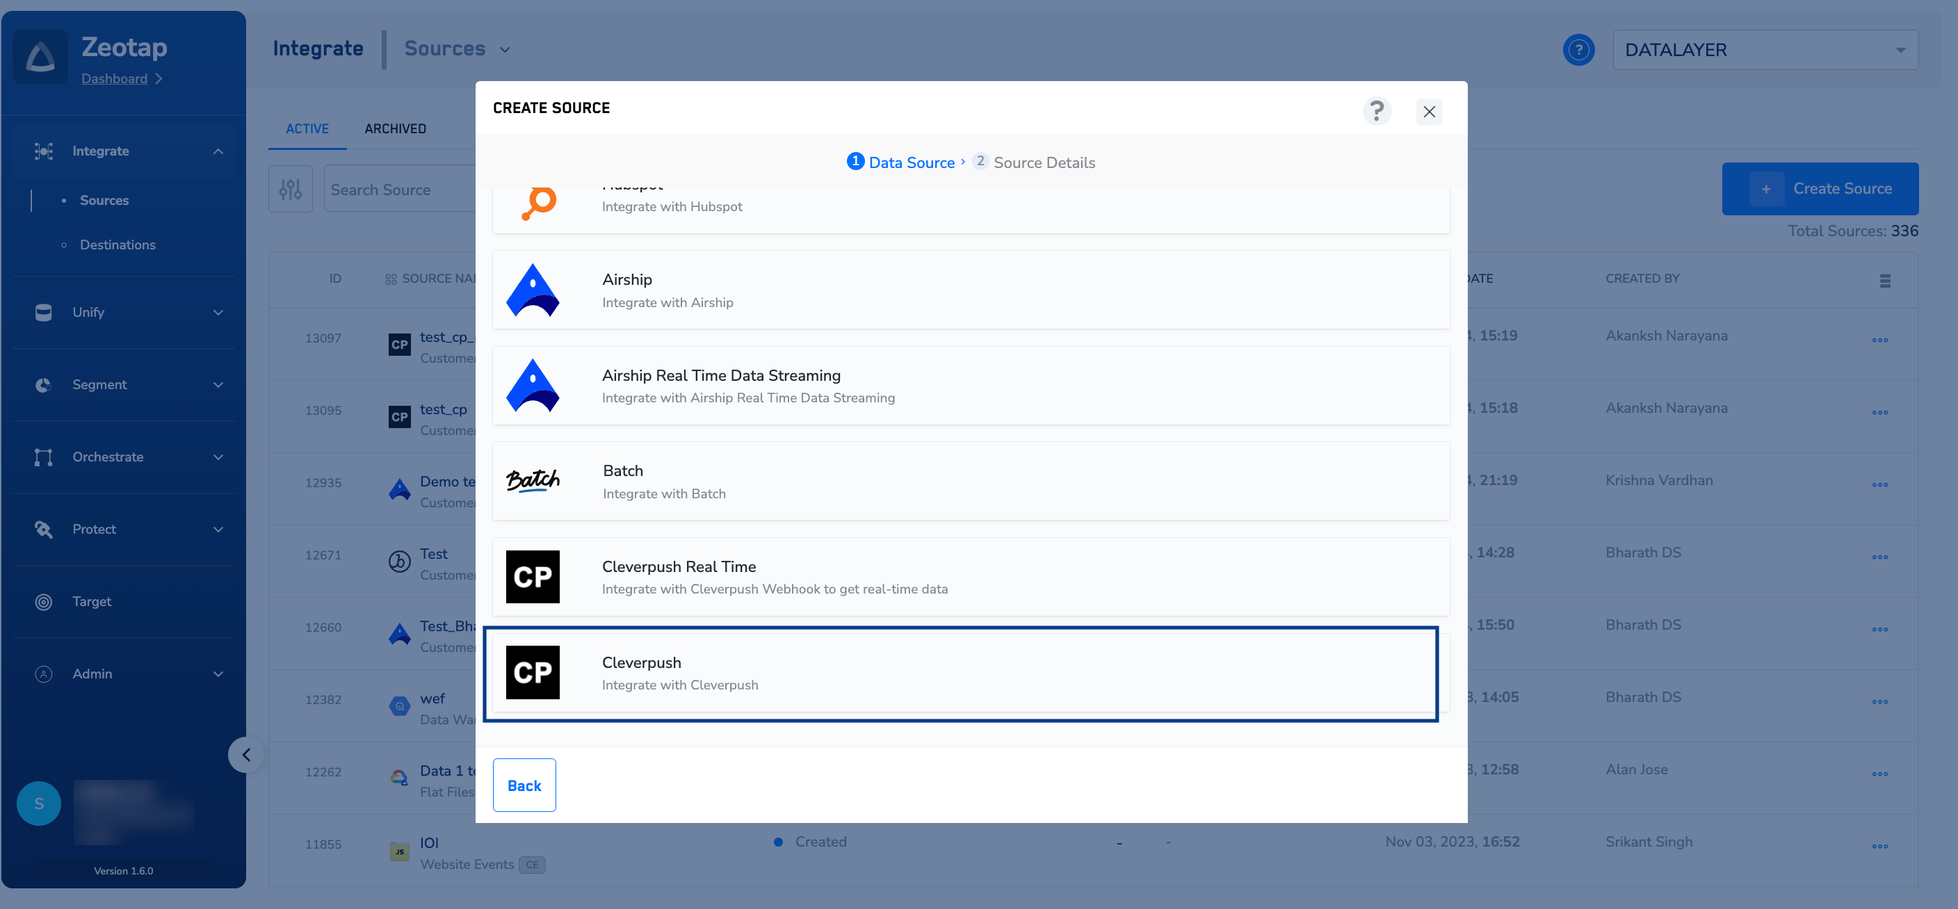
Task: Click the help question mark in Create Source dialog
Action: pyautogui.click(x=1377, y=111)
